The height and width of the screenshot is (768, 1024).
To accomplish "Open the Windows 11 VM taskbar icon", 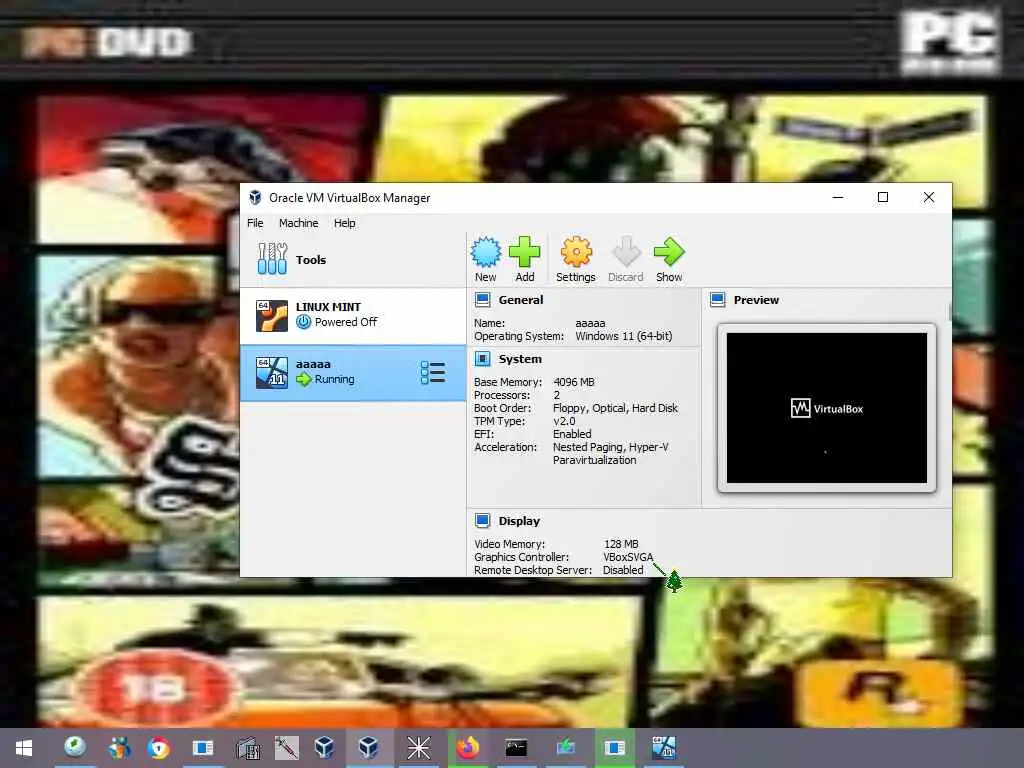I will click(664, 748).
